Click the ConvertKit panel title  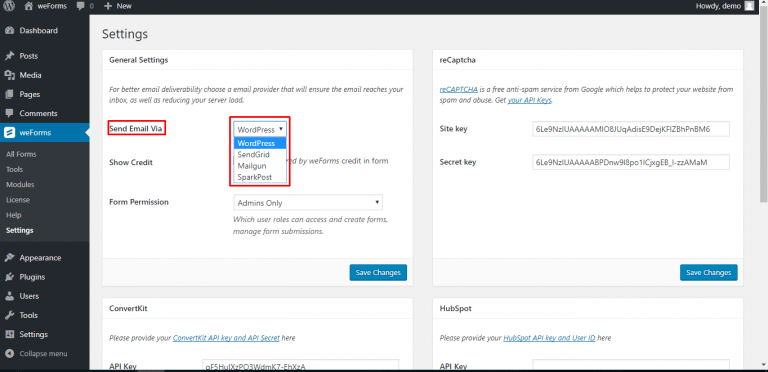click(128, 308)
